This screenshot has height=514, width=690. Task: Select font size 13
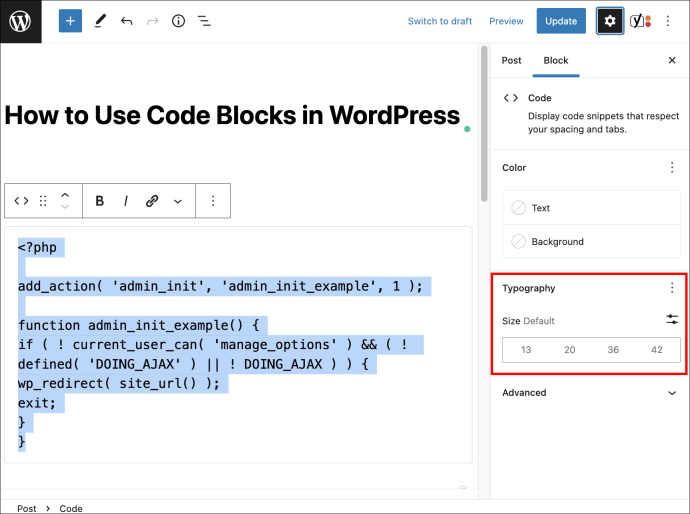click(x=526, y=350)
